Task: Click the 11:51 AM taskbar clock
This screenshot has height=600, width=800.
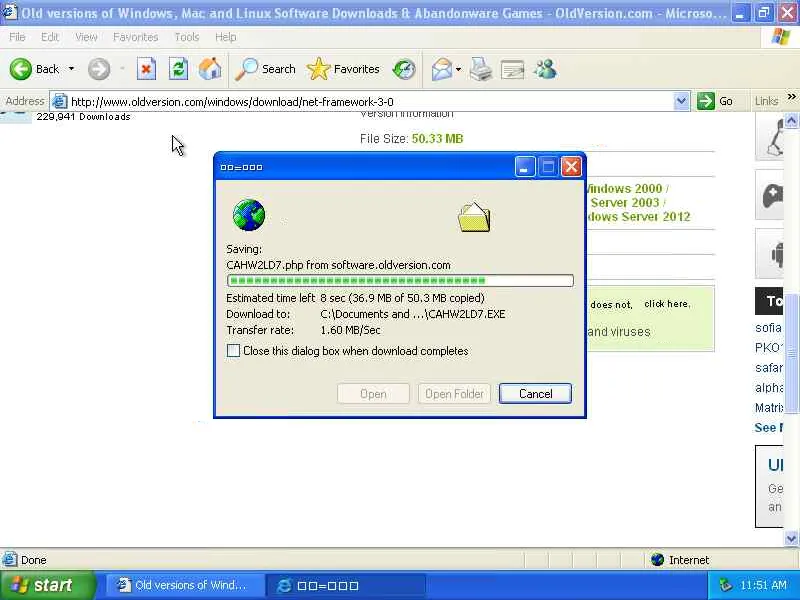Action: [763, 585]
